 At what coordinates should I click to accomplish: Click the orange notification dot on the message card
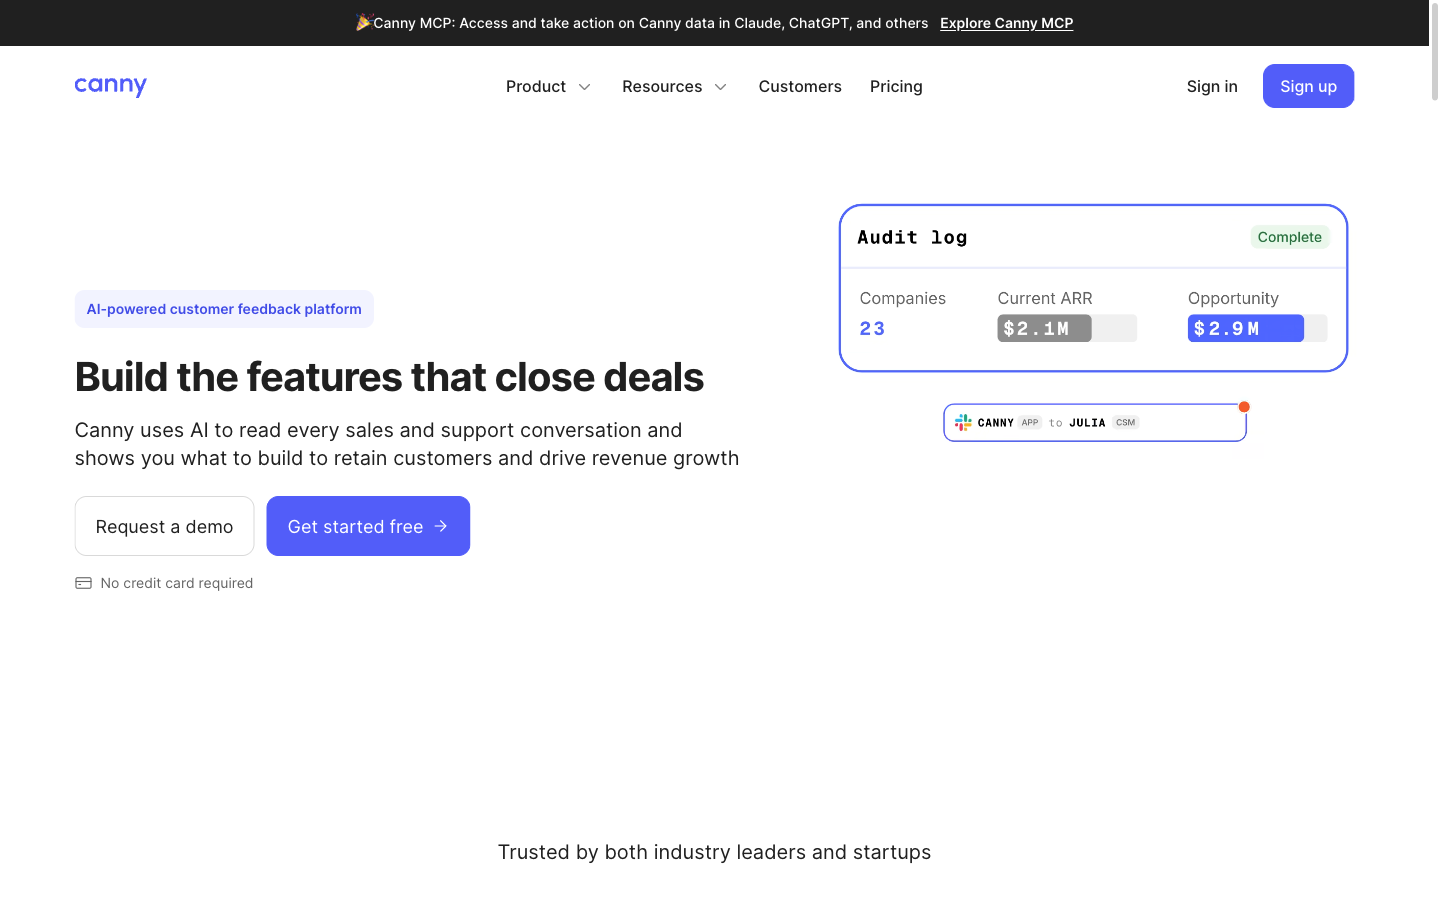[x=1244, y=407]
